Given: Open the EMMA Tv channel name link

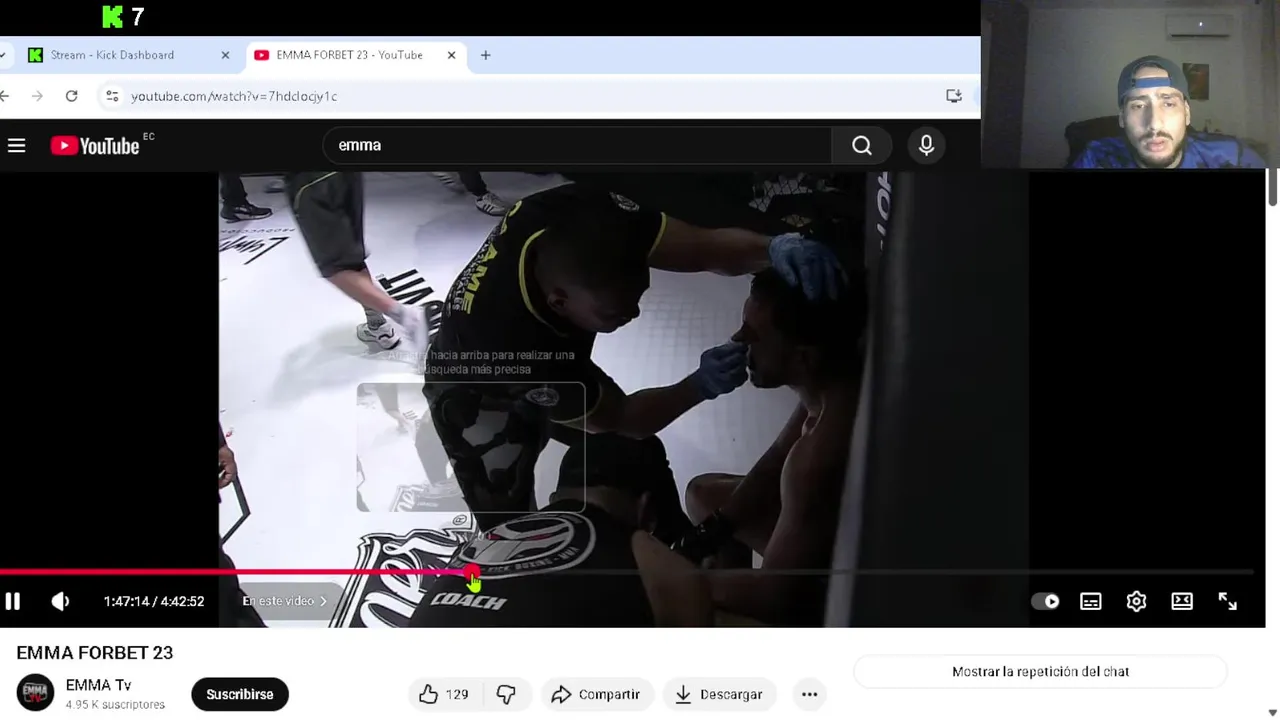Looking at the screenshot, I should click(98, 685).
